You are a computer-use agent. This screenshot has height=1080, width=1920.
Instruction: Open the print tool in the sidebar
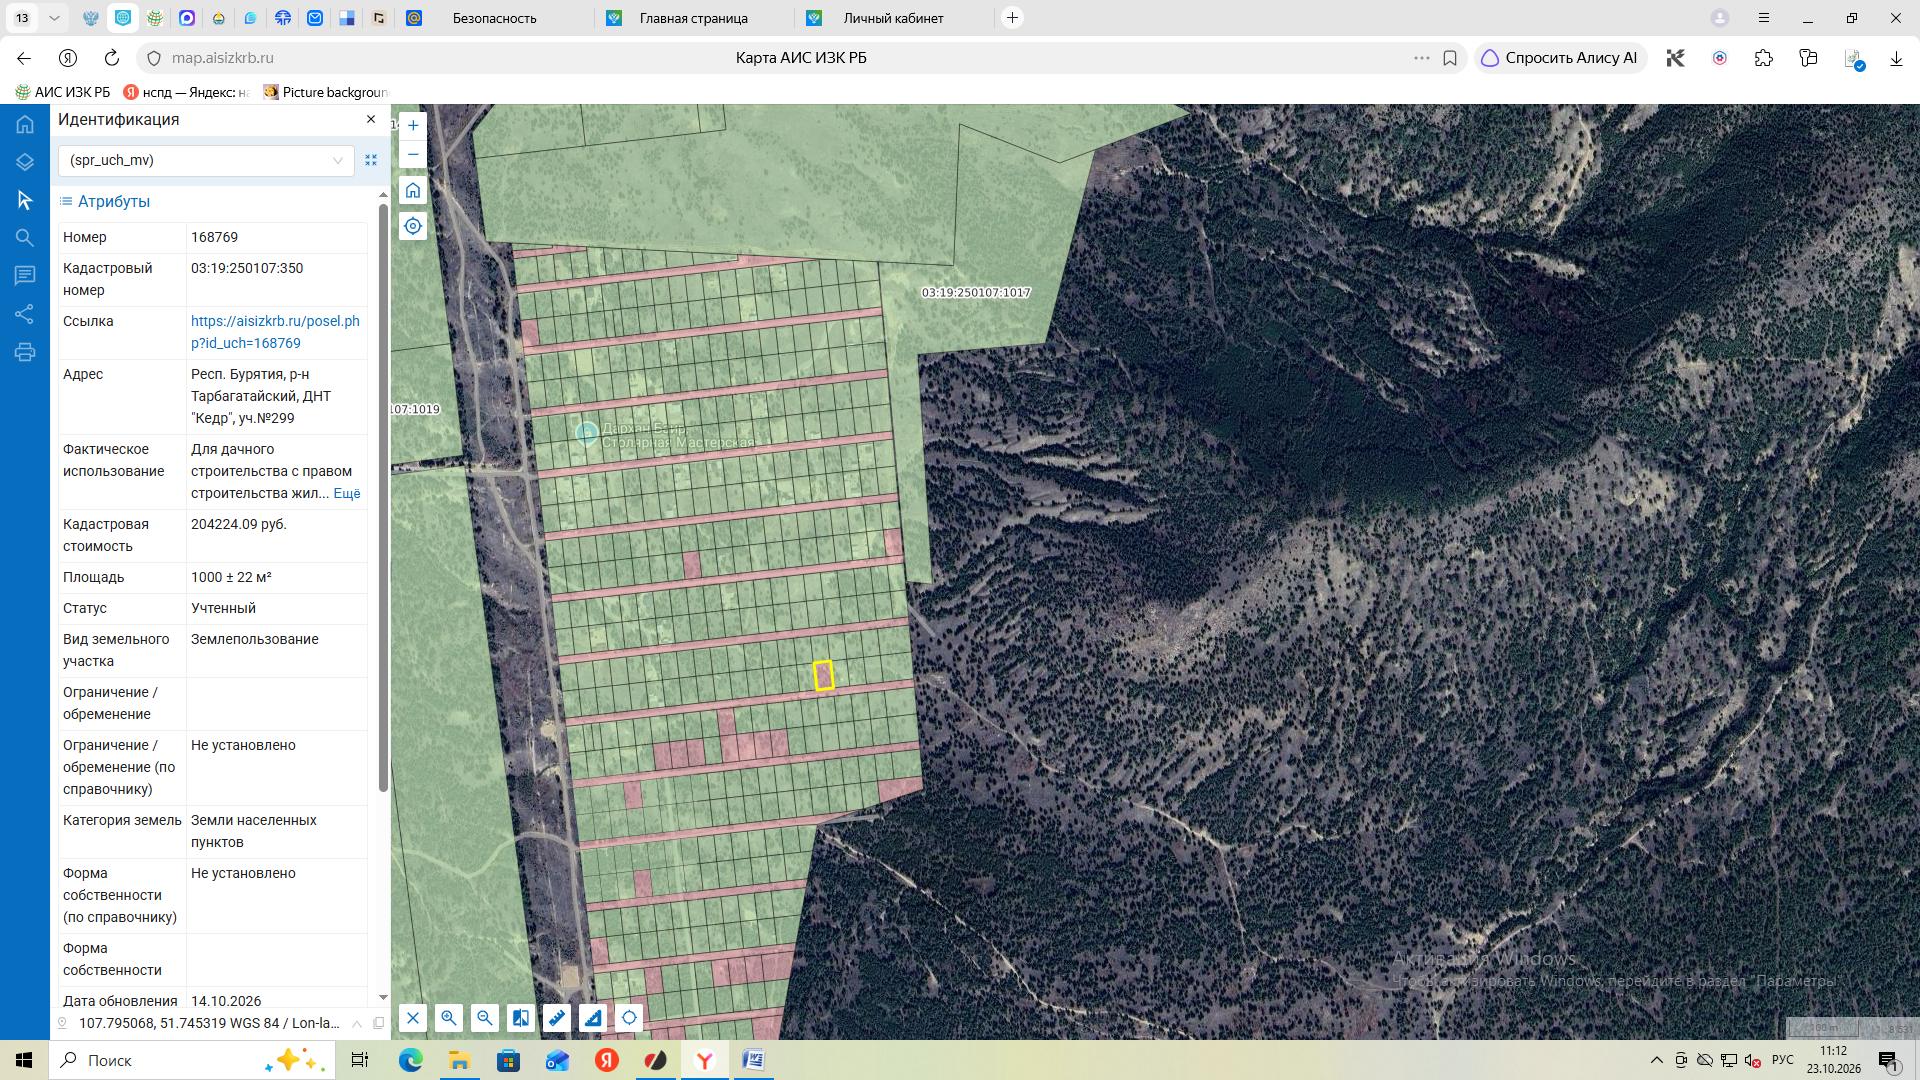pos(25,352)
